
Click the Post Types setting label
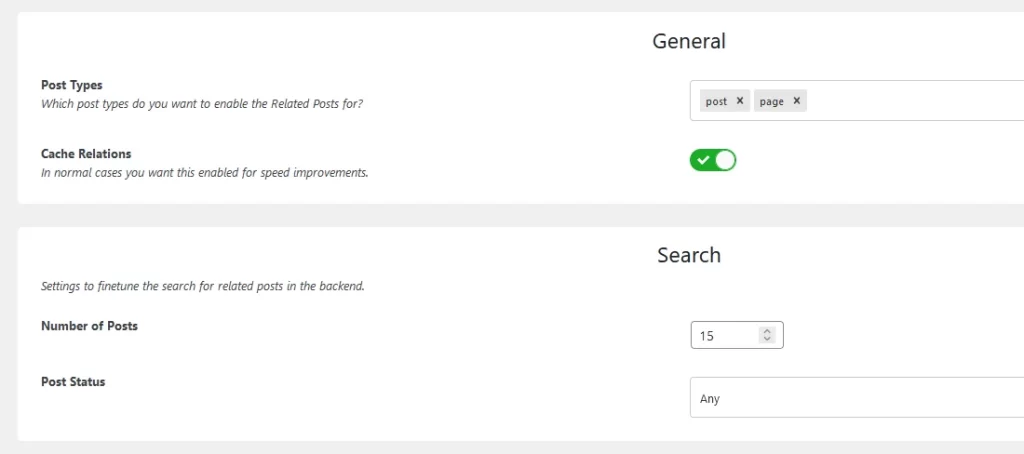coord(72,85)
